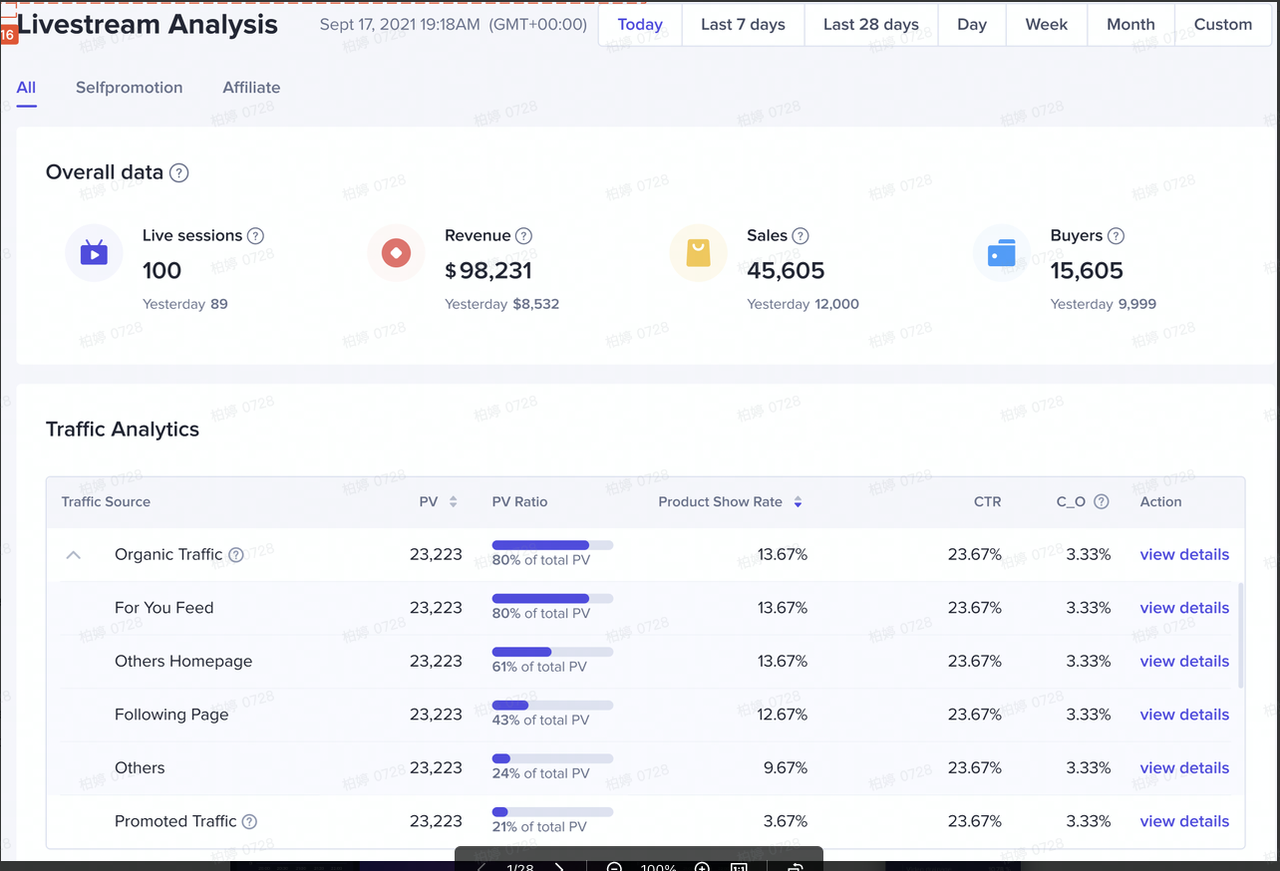Viewport: 1280px width, 871px height.
Task: Open help icon next to Overall data
Action: pos(179,173)
